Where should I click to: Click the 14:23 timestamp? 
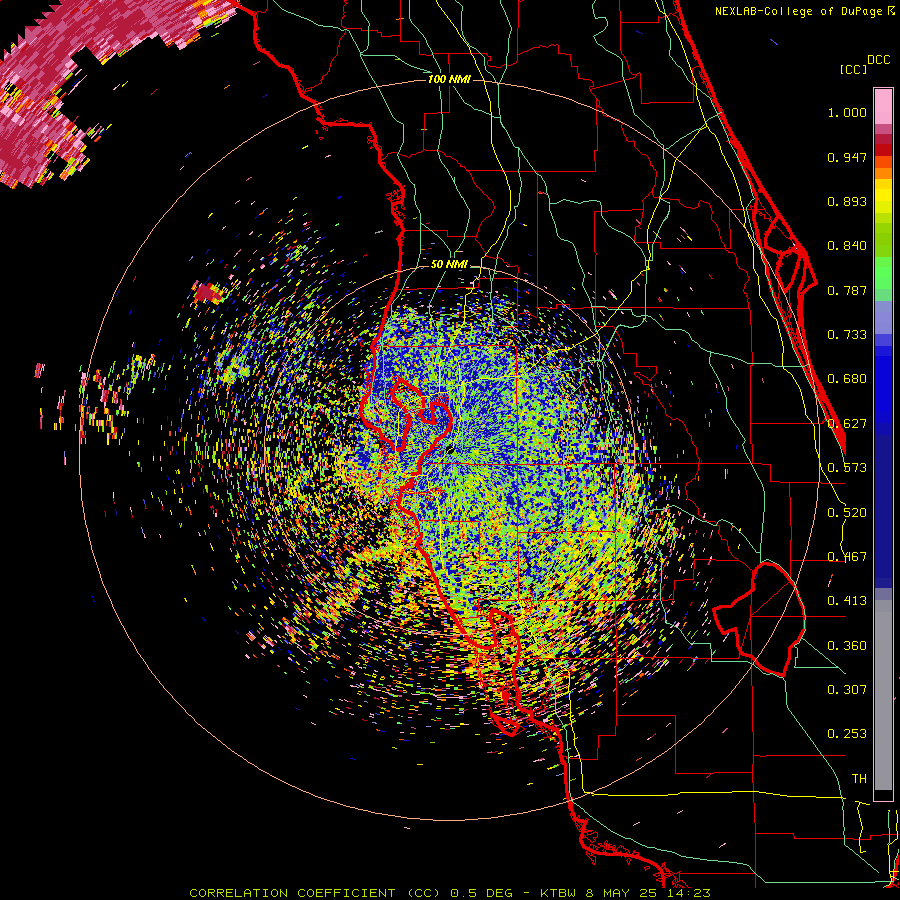point(689,893)
